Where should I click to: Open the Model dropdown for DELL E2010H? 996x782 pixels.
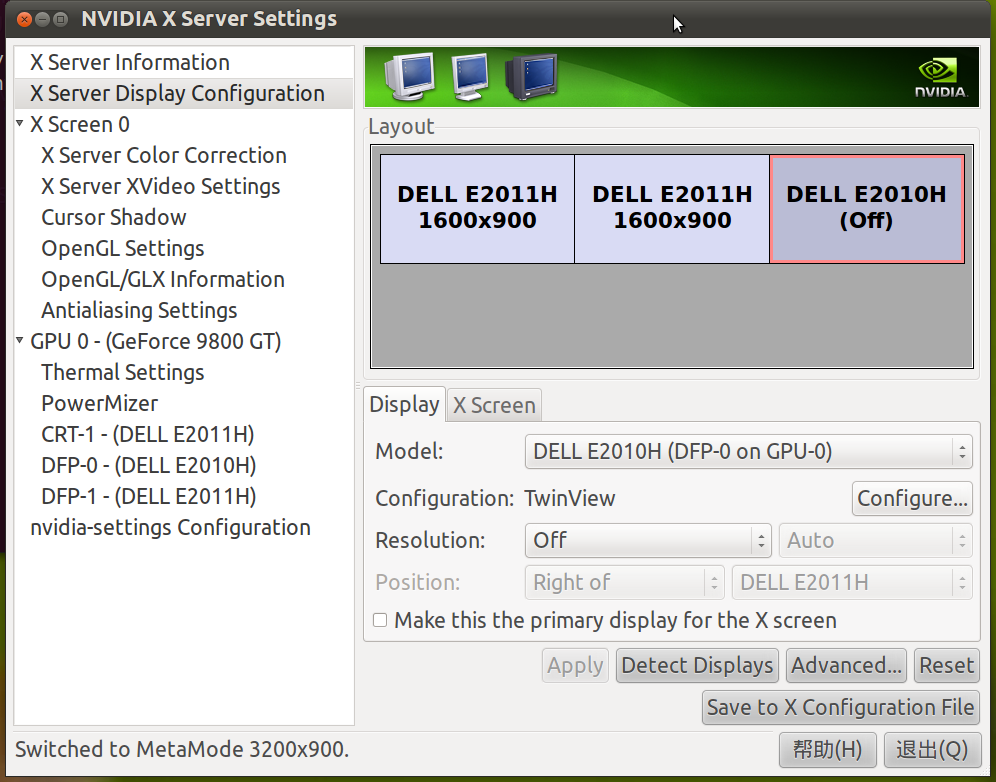point(748,452)
